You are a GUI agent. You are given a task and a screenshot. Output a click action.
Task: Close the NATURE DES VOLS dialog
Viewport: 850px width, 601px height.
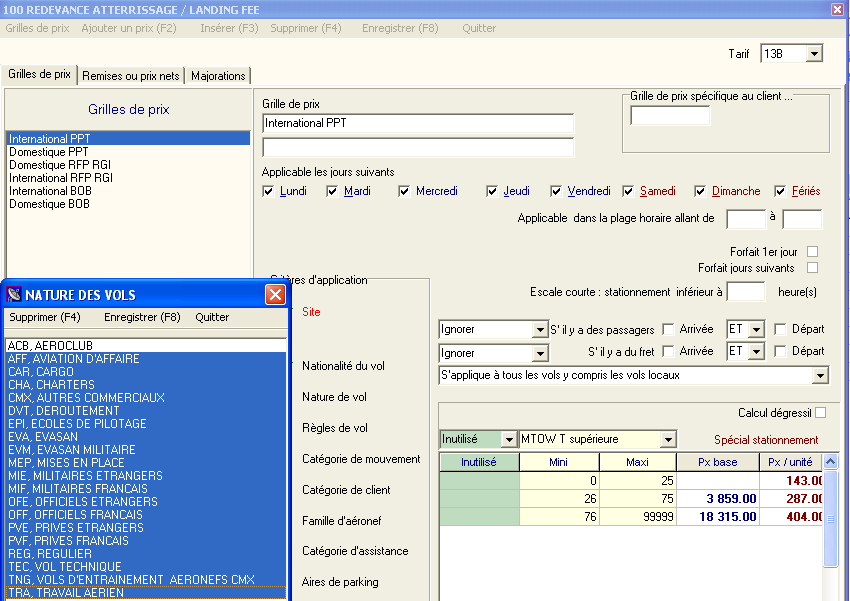point(275,295)
